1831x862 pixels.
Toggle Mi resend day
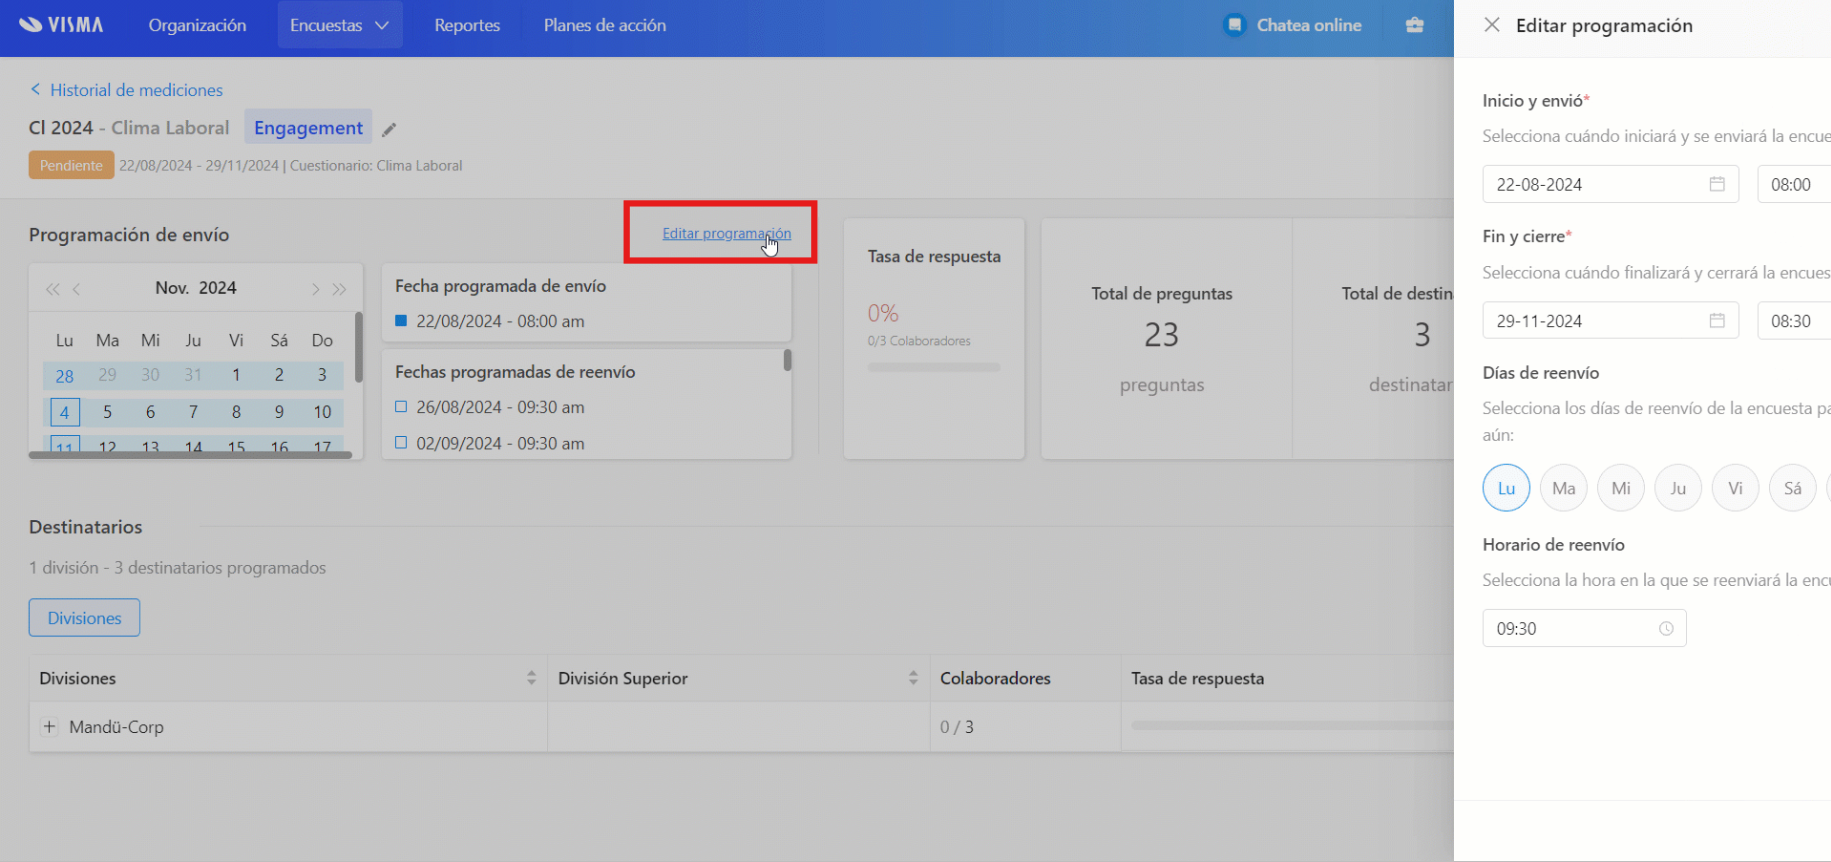[1621, 488]
